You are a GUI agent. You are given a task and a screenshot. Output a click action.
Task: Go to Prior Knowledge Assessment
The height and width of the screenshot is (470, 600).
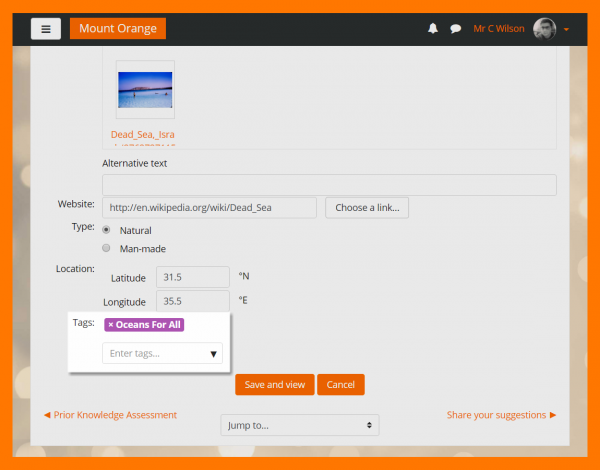pos(110,415)
